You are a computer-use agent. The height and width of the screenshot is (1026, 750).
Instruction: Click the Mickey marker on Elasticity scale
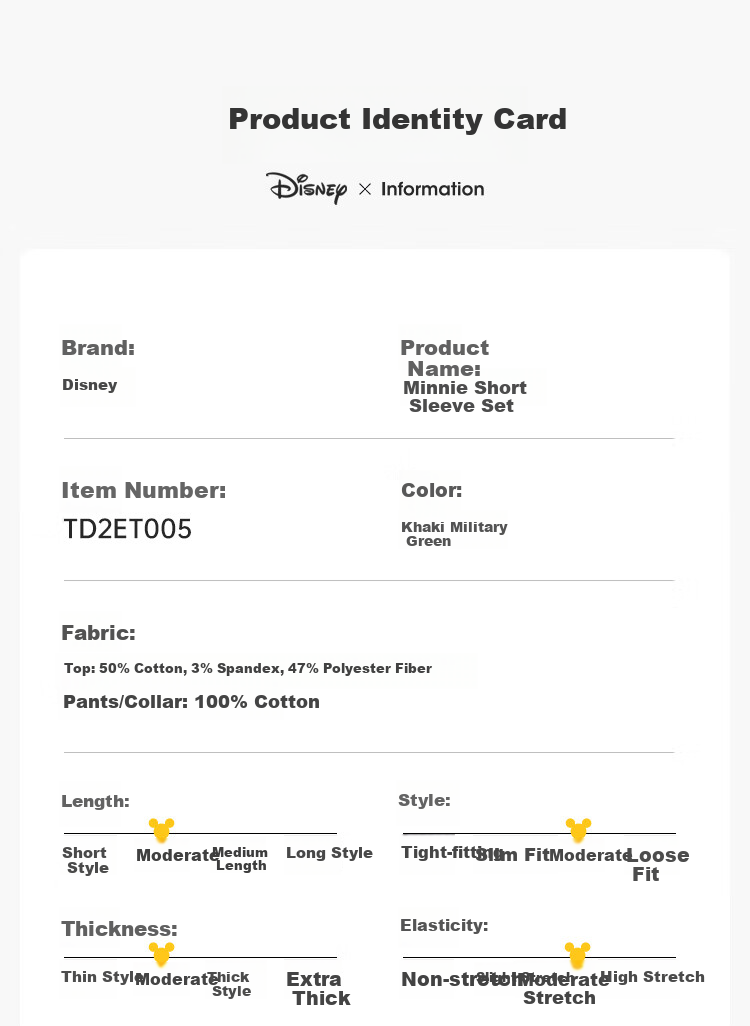(577, 955)
